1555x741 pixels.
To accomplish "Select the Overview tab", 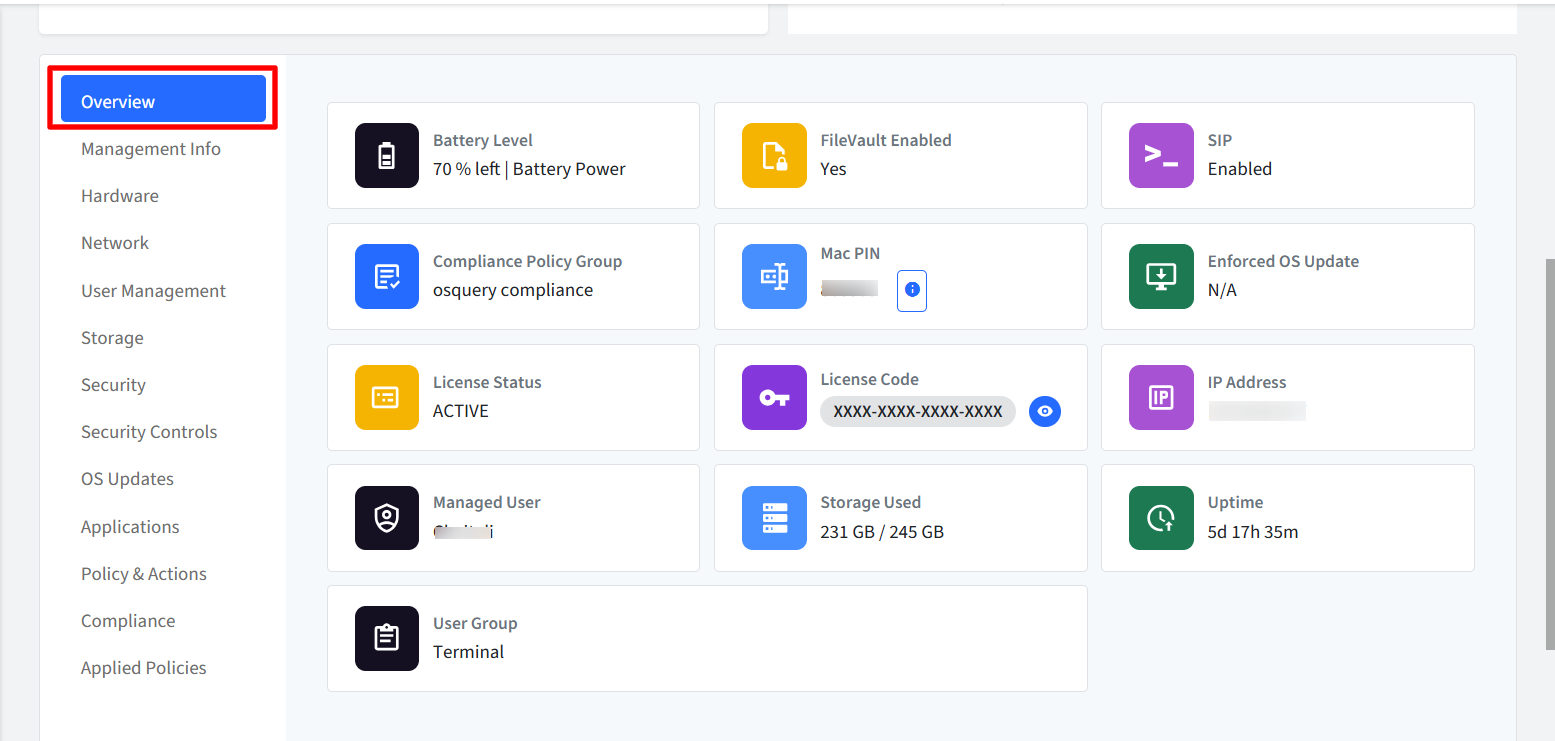I will (x=163, y=99).
